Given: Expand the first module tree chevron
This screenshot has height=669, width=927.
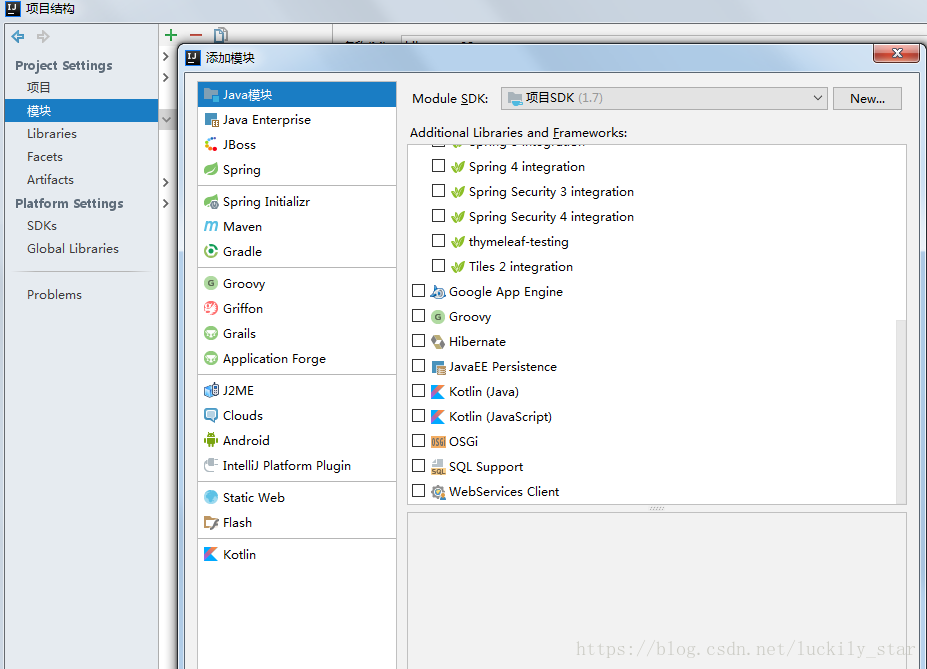Looking at the screenshot, I should (166, 56).
